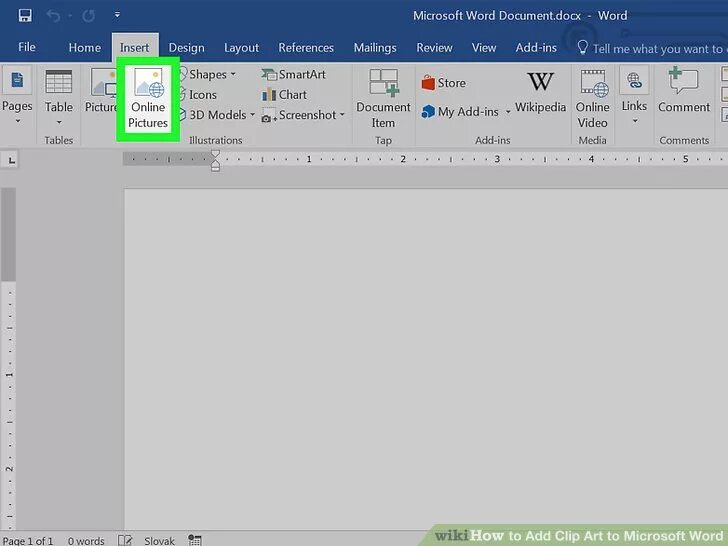Click inside the blank document page
This screenshot has width=728, height=546.
(x=426, y=358)
